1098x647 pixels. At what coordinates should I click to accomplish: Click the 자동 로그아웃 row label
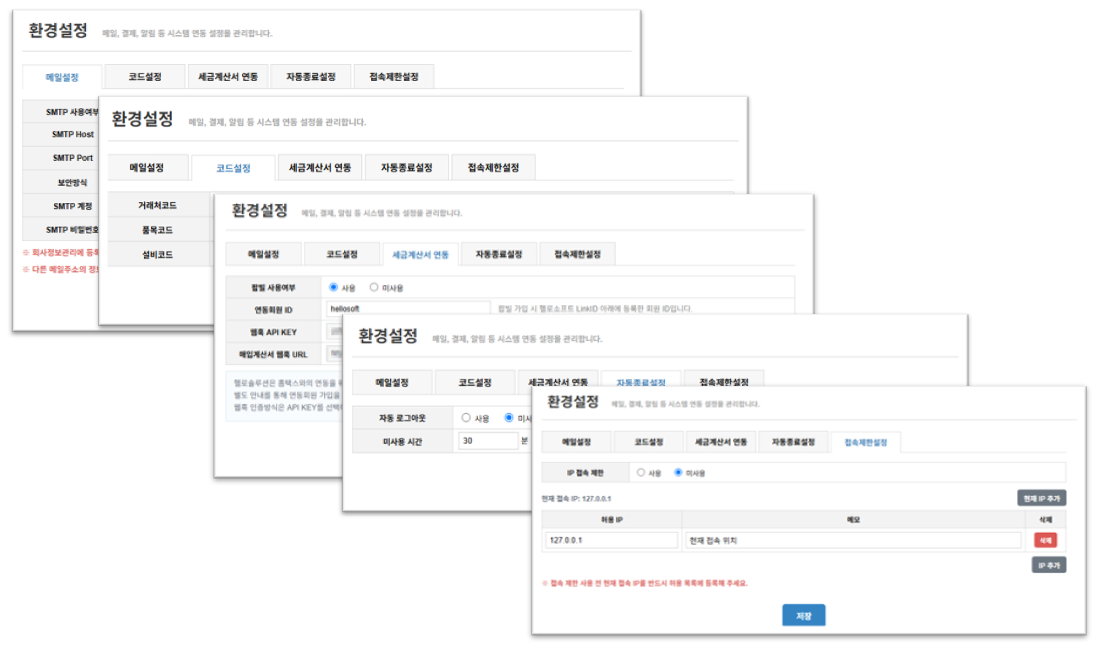tap(402, 418)
